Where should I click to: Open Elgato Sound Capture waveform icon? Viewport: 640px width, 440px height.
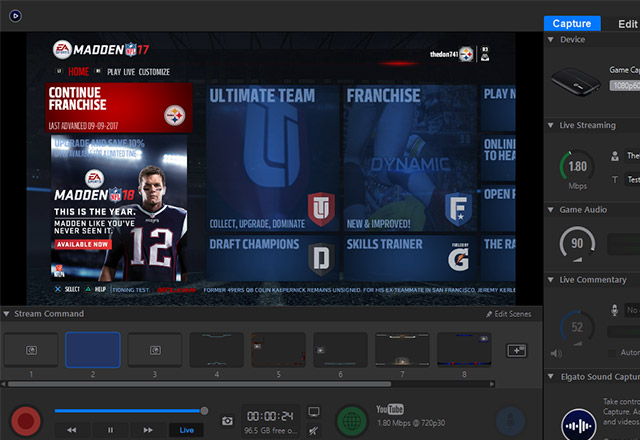tap(579, 425)
